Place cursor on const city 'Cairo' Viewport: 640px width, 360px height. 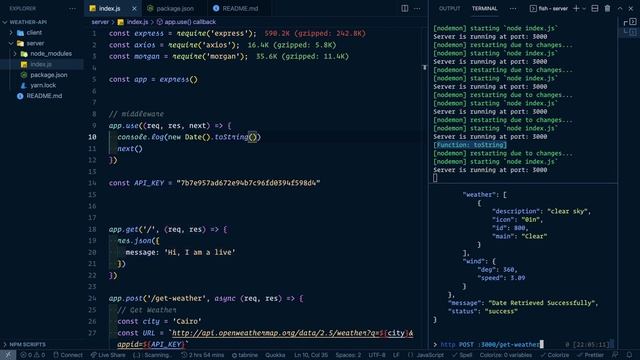pyautogui.click(x=159, y=322)
